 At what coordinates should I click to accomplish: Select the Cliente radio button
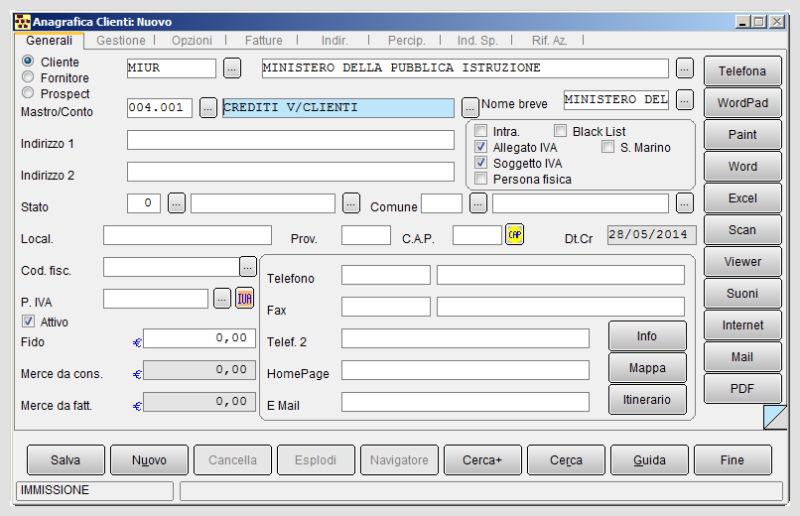(x=28, y=61)
